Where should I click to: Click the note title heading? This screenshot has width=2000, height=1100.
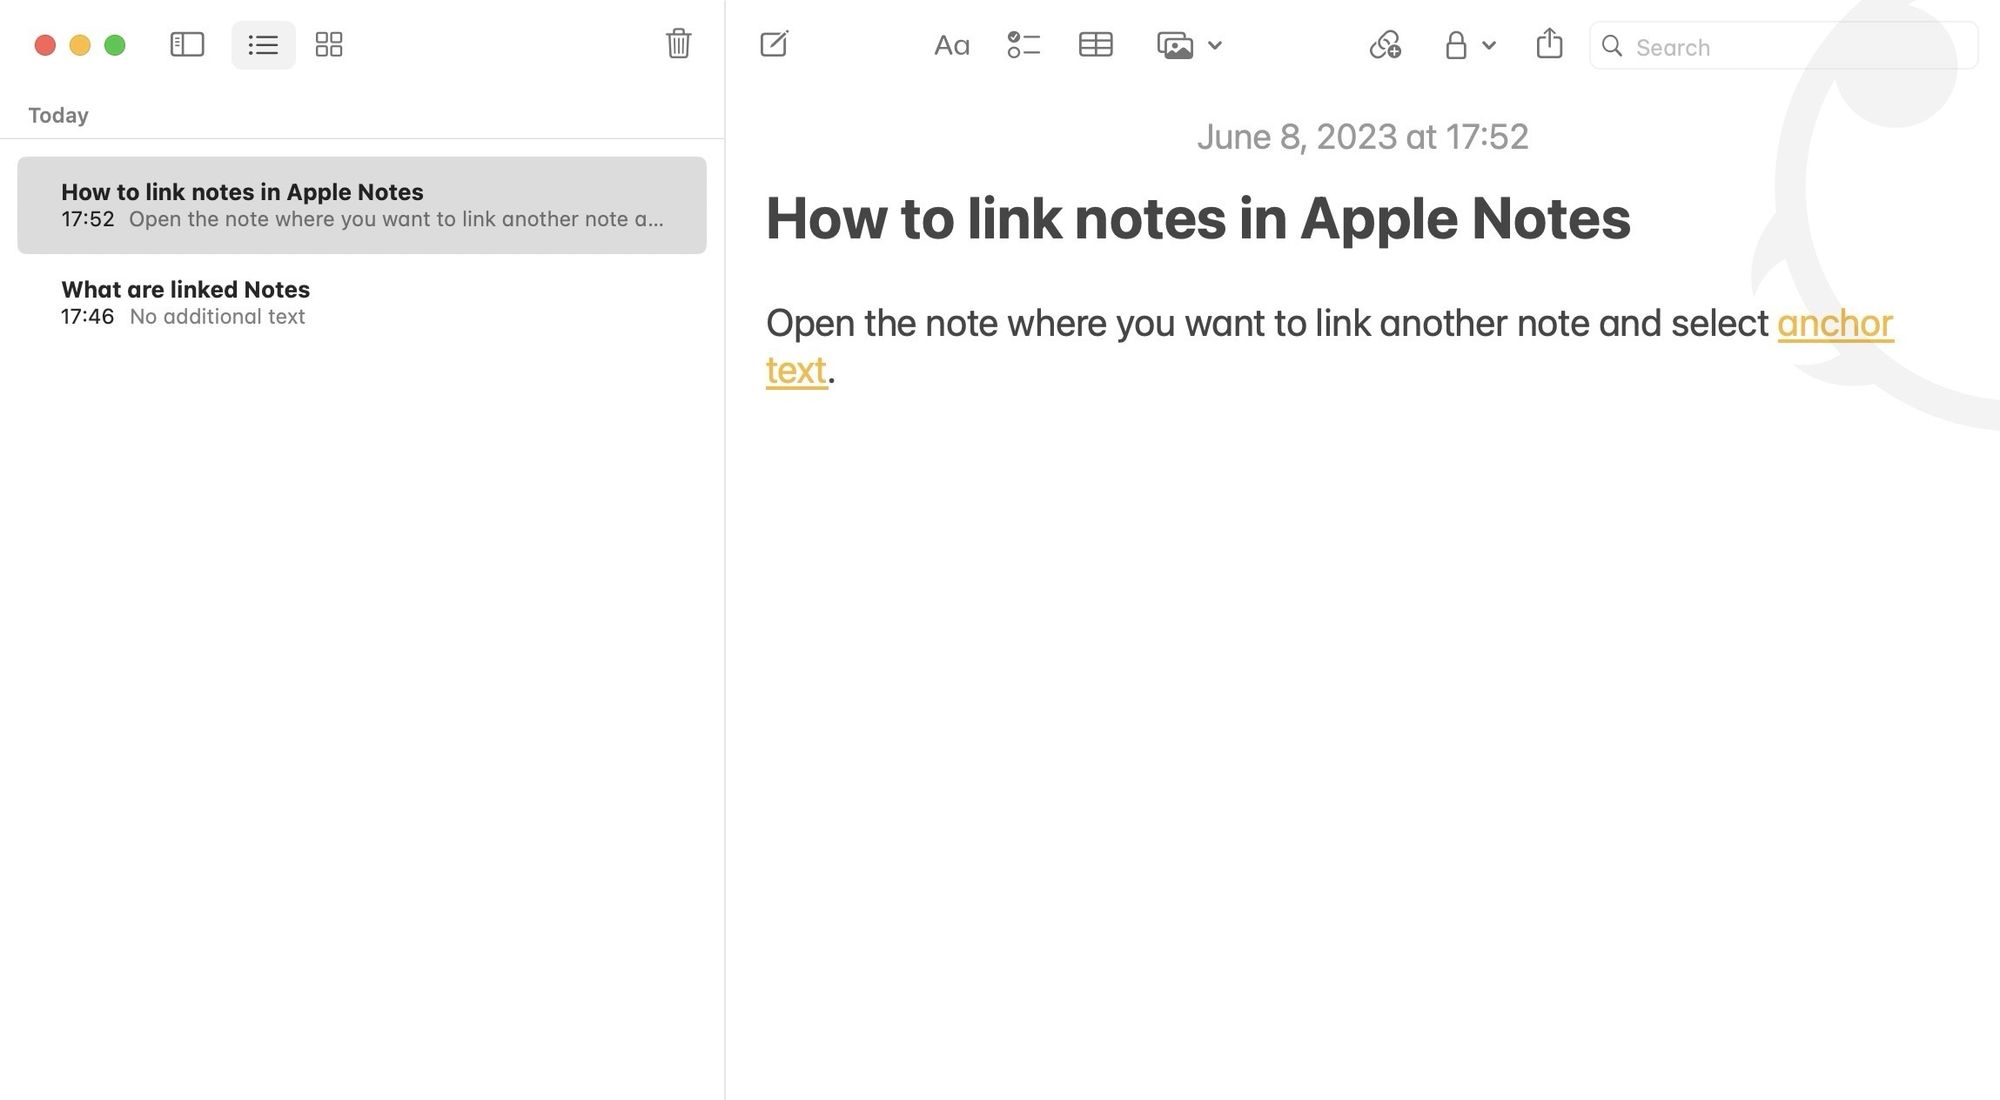point(1197,218)
